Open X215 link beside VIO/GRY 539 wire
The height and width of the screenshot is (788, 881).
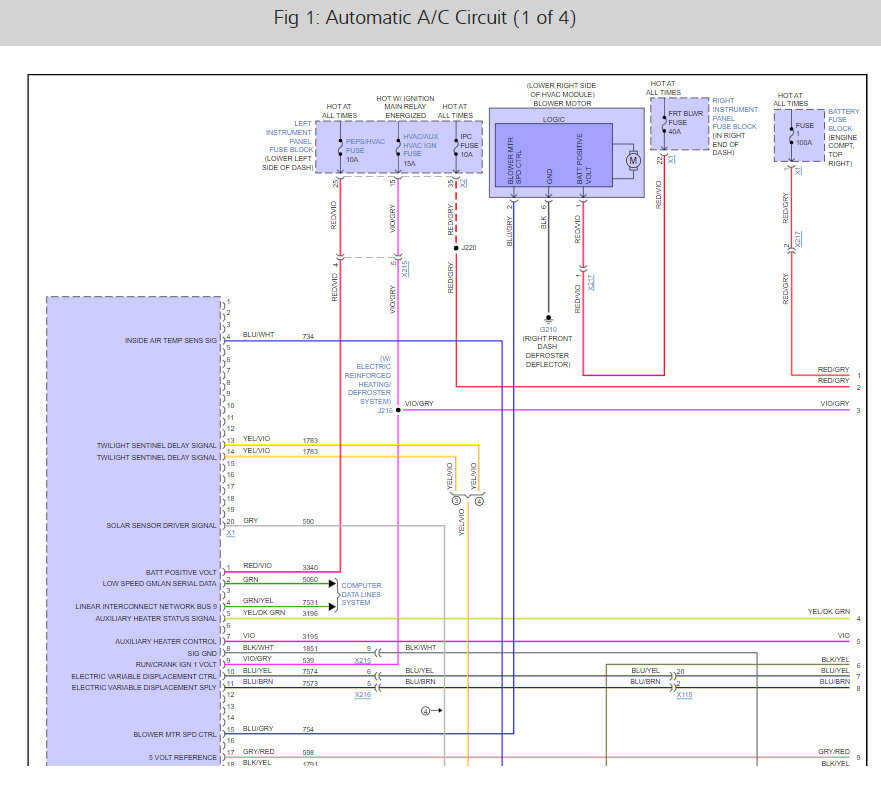363,660
